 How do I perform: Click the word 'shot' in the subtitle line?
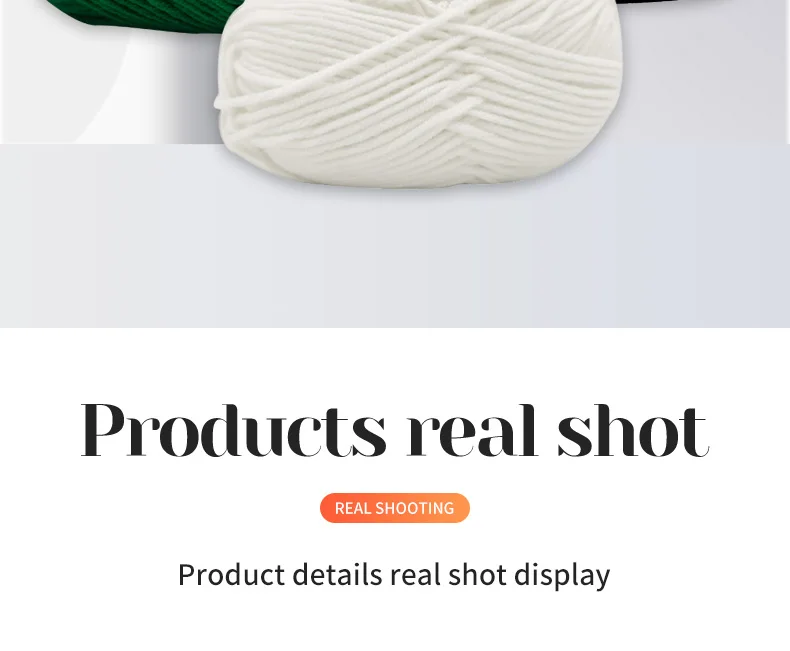(x=477, y=574)
